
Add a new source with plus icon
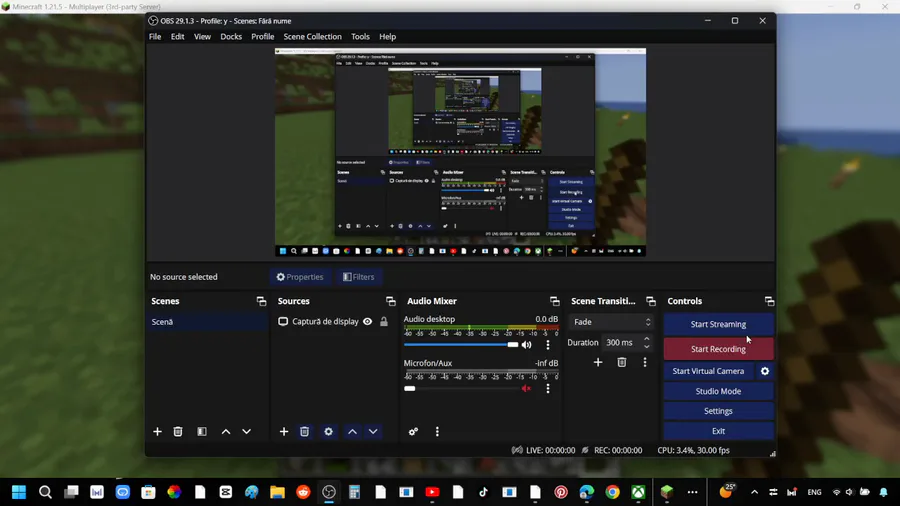click(x=284, y=431)
